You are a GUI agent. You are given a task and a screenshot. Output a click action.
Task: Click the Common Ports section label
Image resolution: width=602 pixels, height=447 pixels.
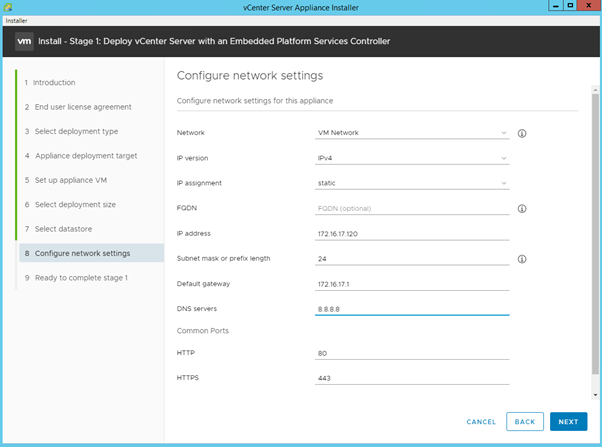203,331
